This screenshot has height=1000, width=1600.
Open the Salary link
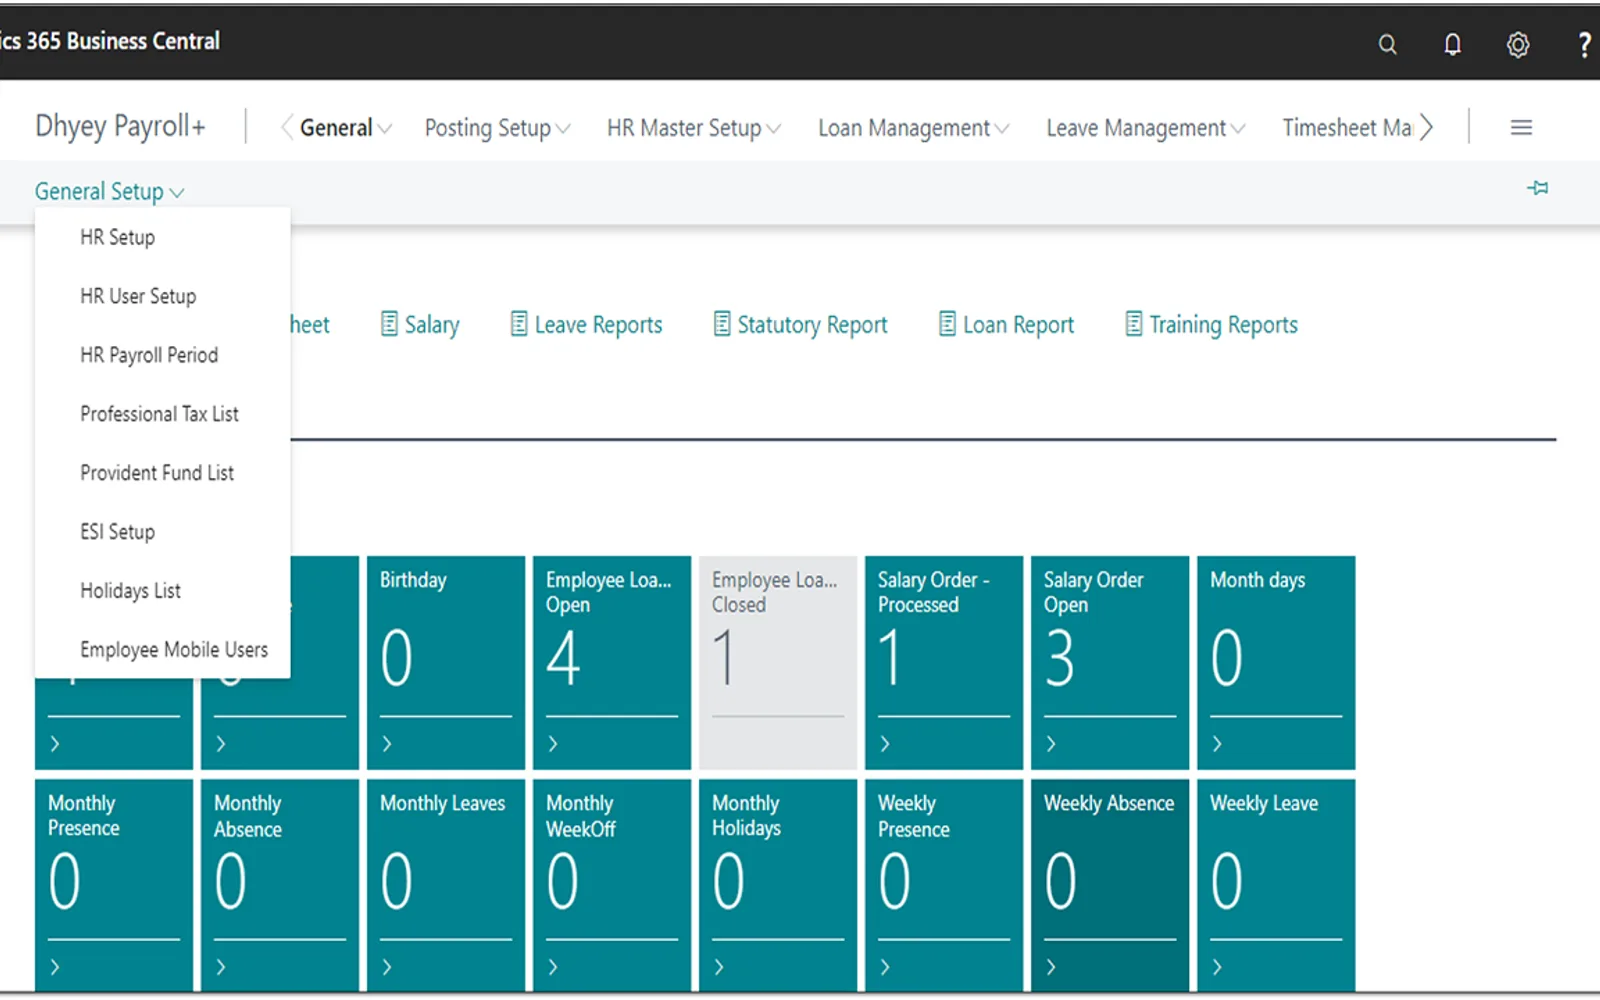tap(432, 325)
